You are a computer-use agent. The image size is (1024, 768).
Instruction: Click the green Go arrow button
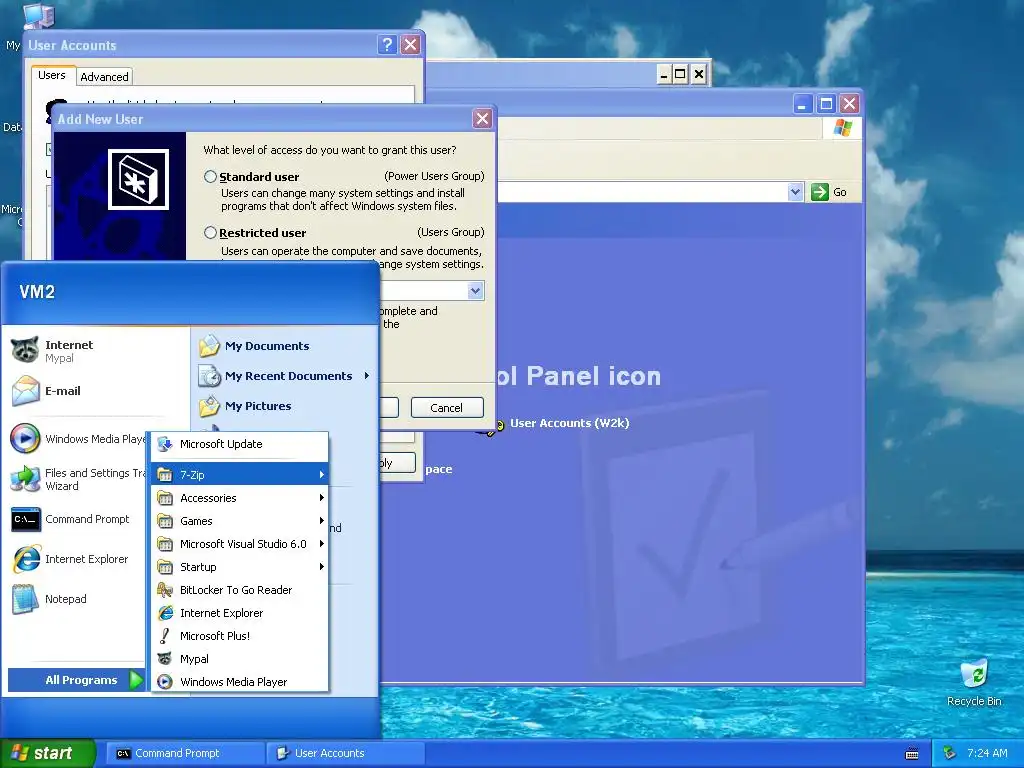(x=820, y=192)
